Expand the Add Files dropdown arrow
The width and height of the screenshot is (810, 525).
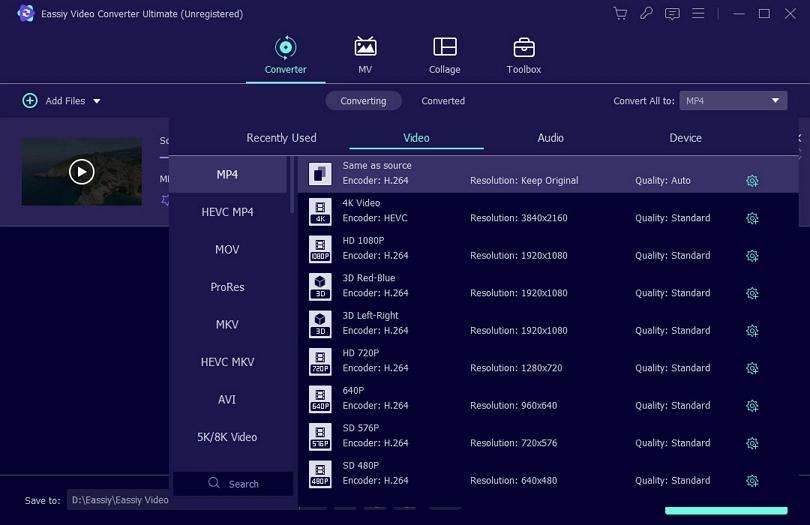click(x=97, y=101)
